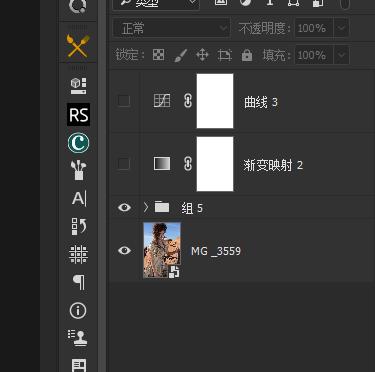Viewport: 375px width, 372px height.
Task: Select the MG _3559 layer thumbnail
Action: pyautogui.click(x=162, y=250)
